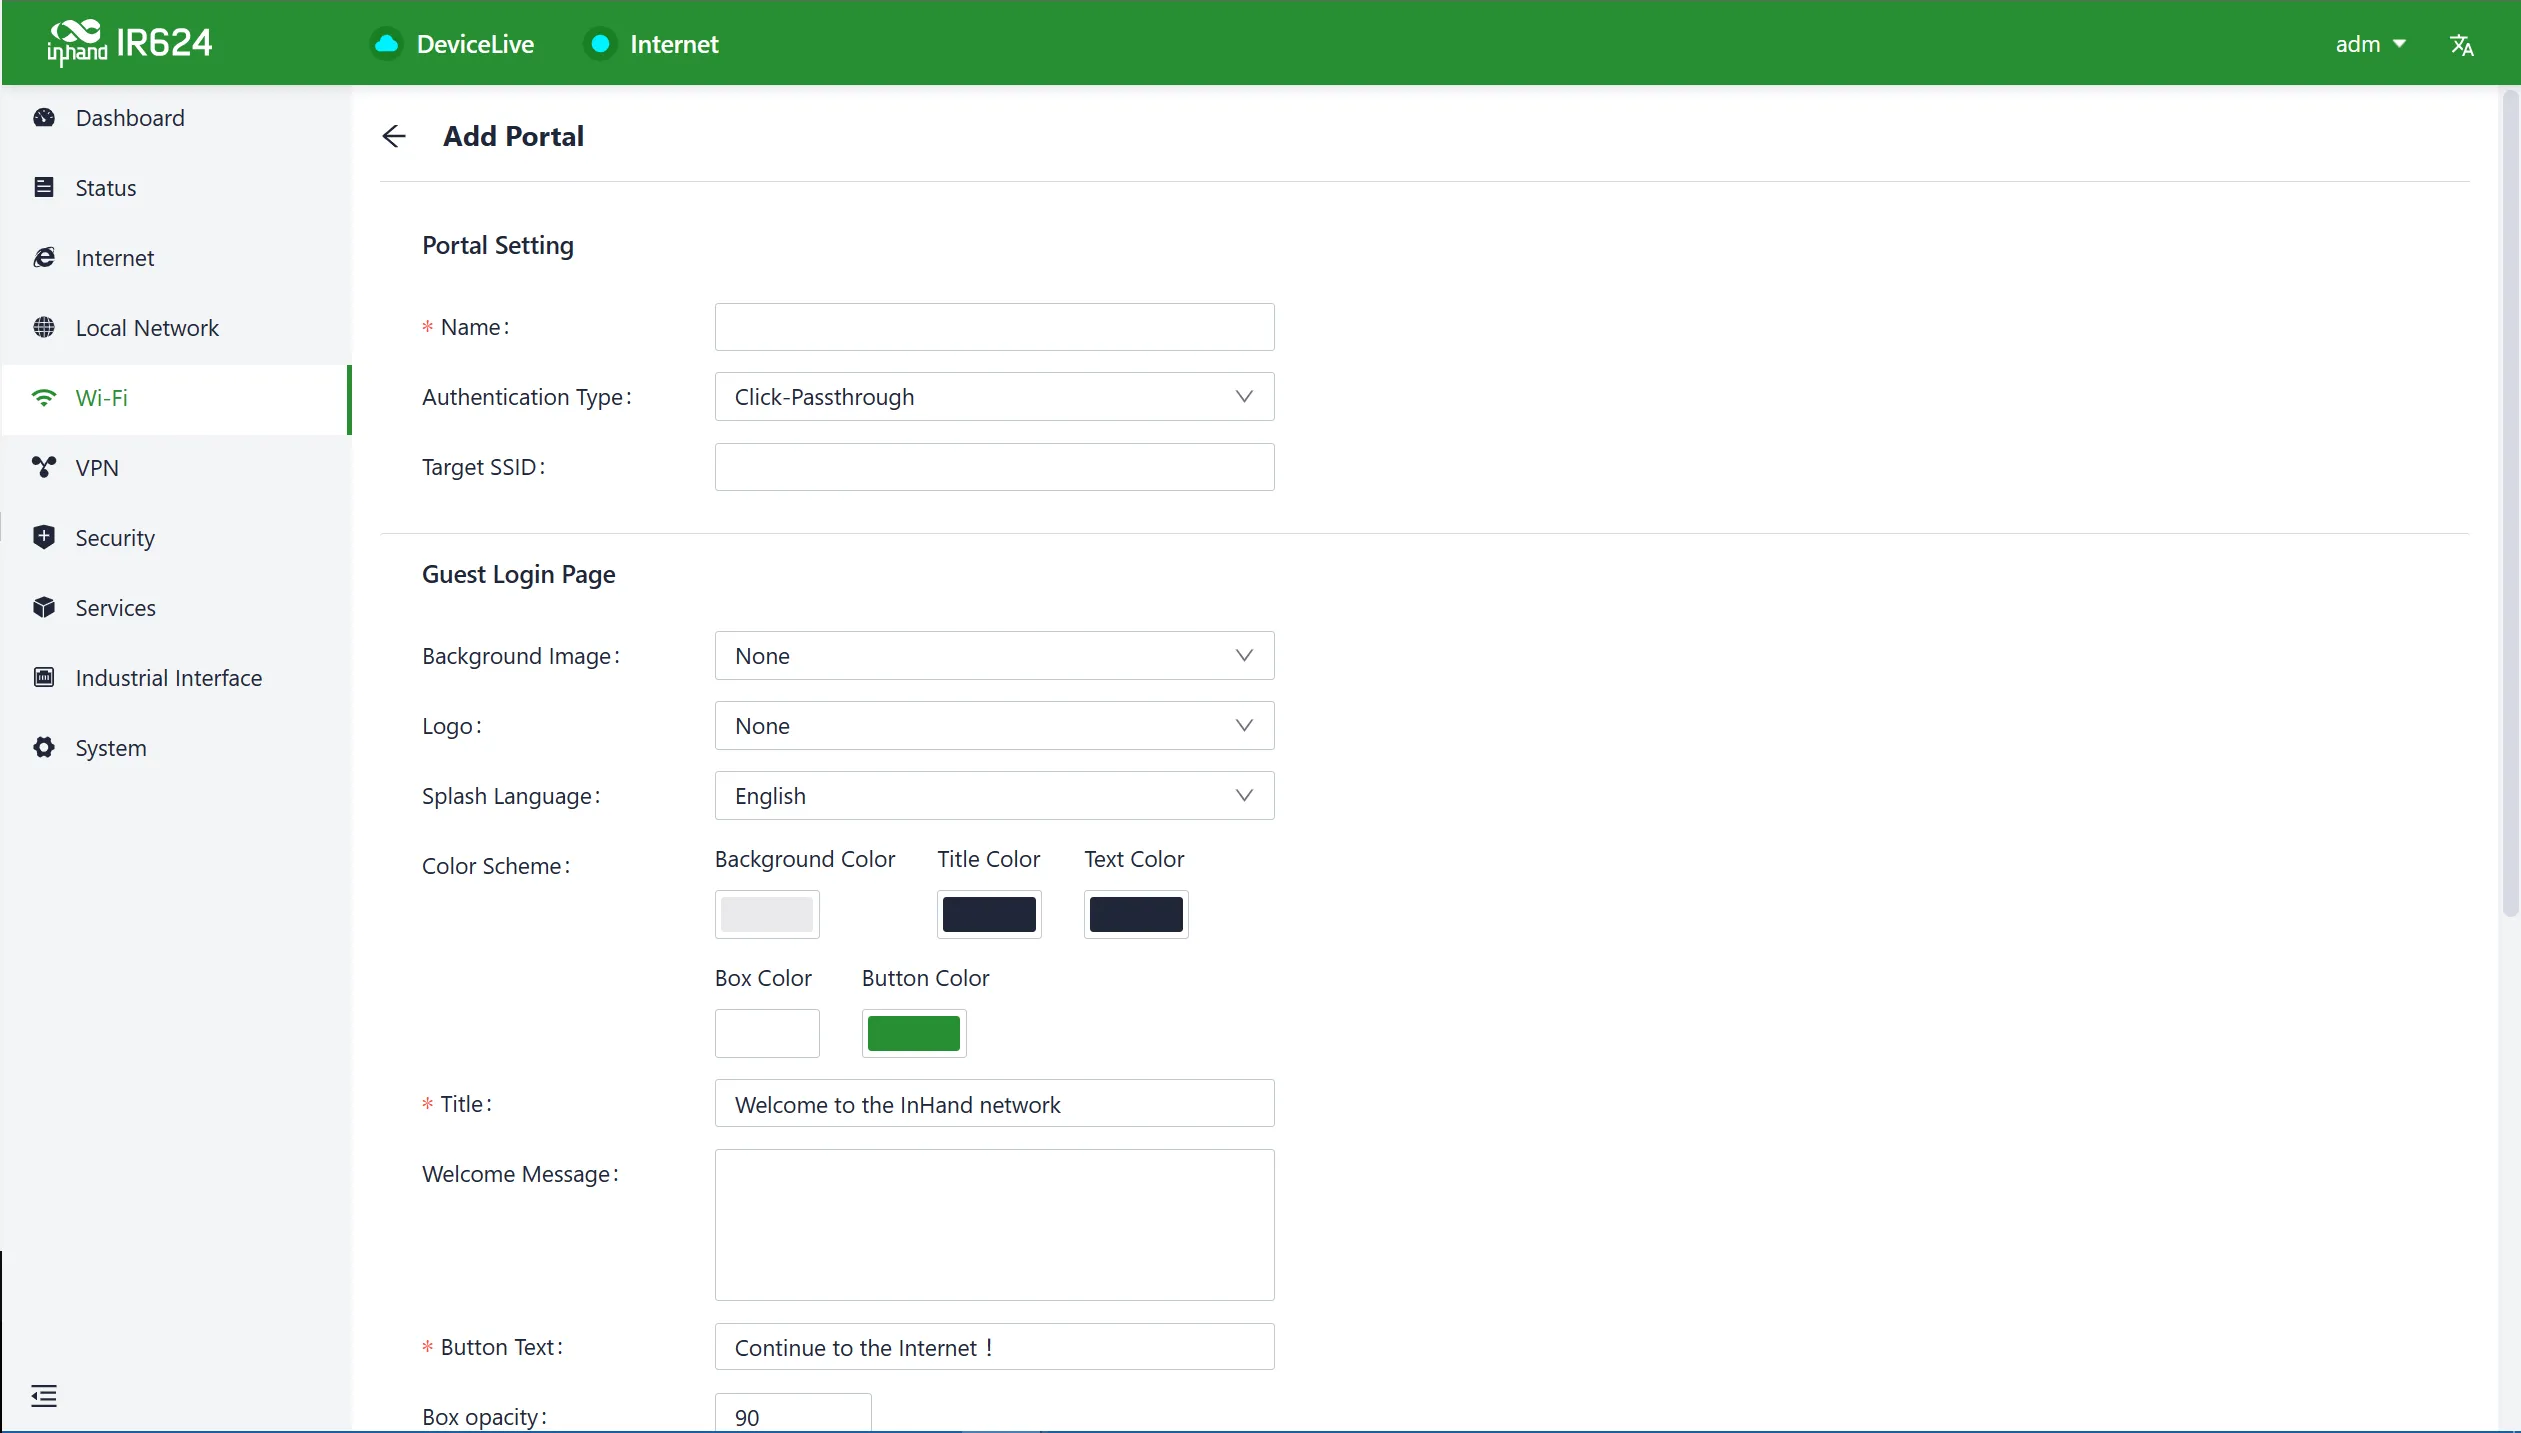Click the Add Portal heading text
The height and width of the screenshot is (1433, 2521).
click(x=513, y=136)
